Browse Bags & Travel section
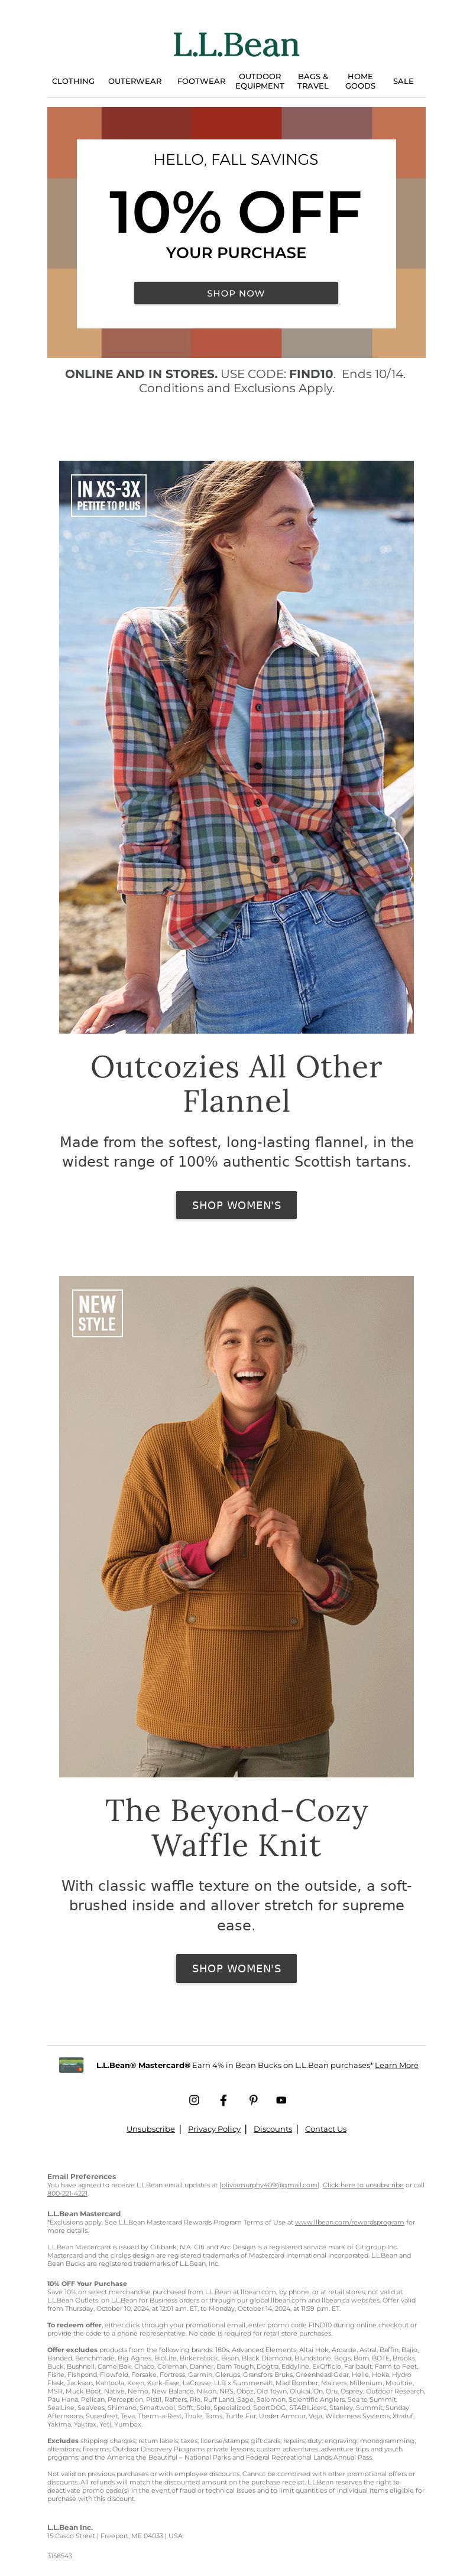 click(x=313, y=81)
